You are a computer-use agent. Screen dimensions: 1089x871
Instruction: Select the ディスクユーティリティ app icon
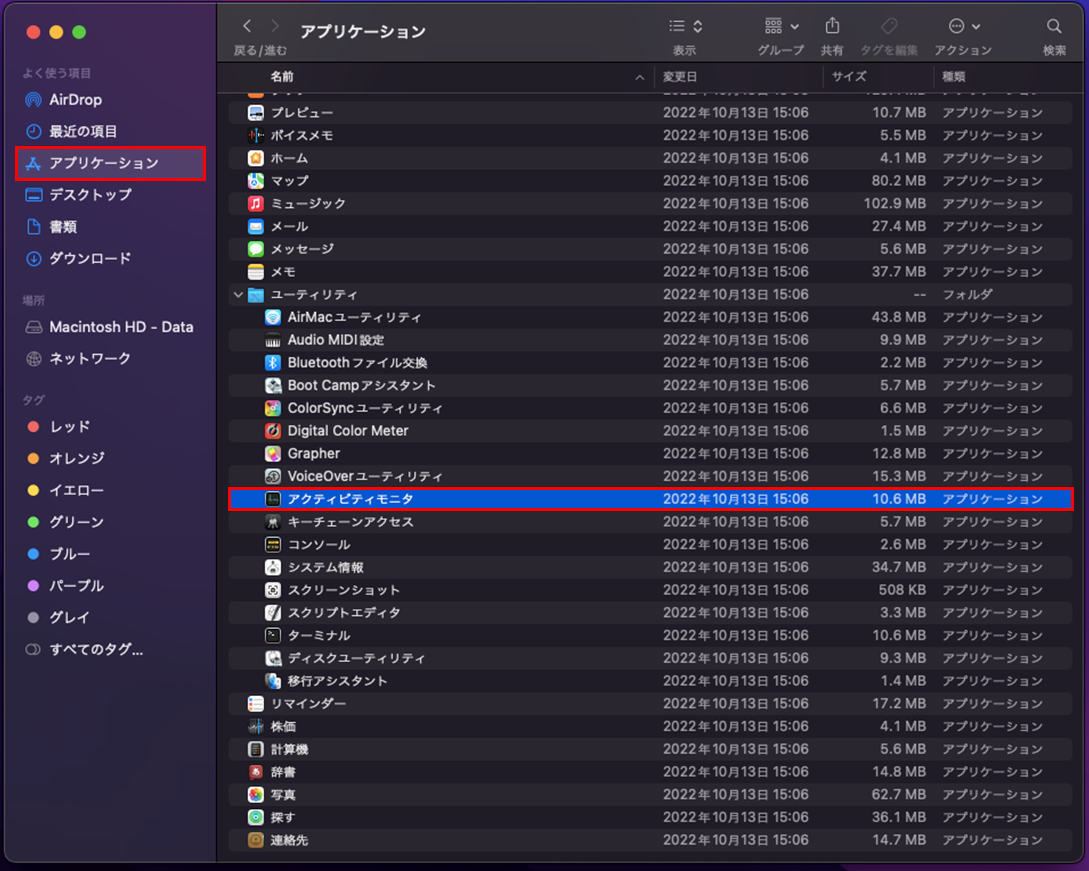pos(273,658)
